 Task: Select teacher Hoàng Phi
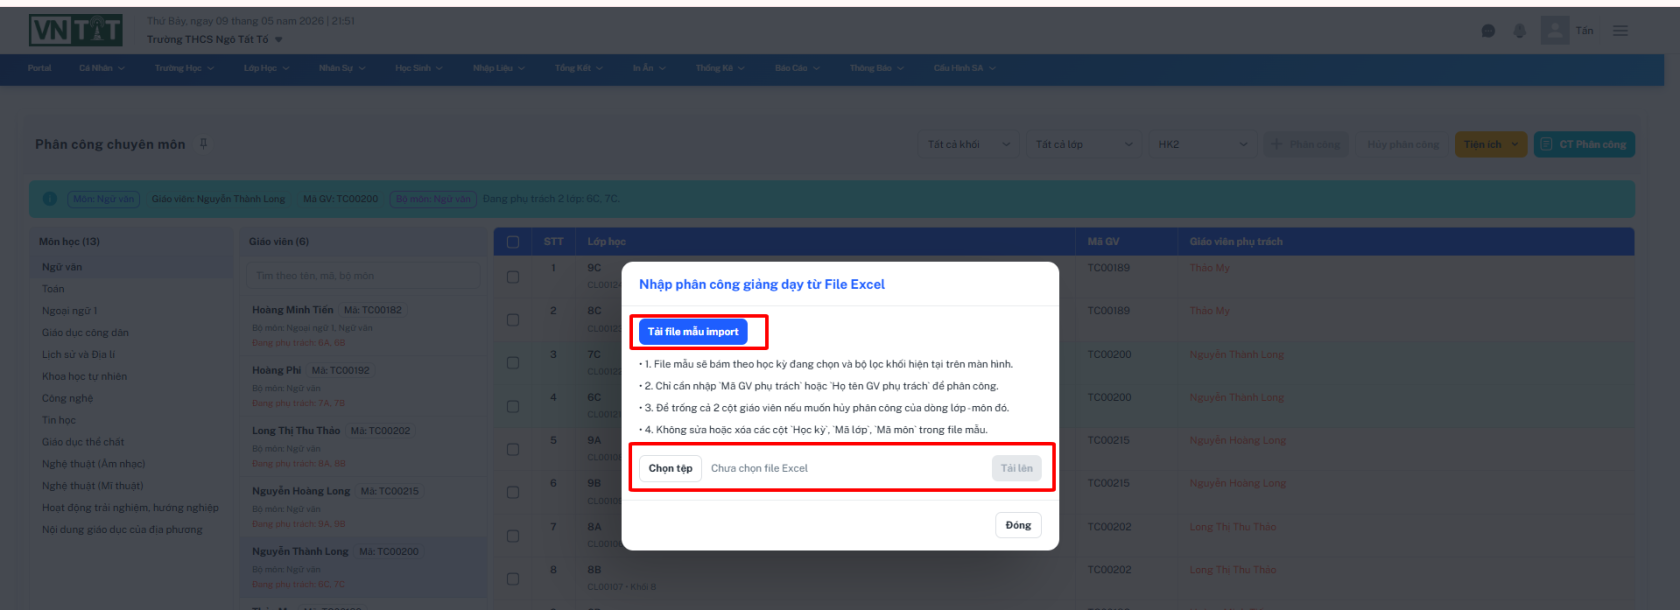point(364,385)
